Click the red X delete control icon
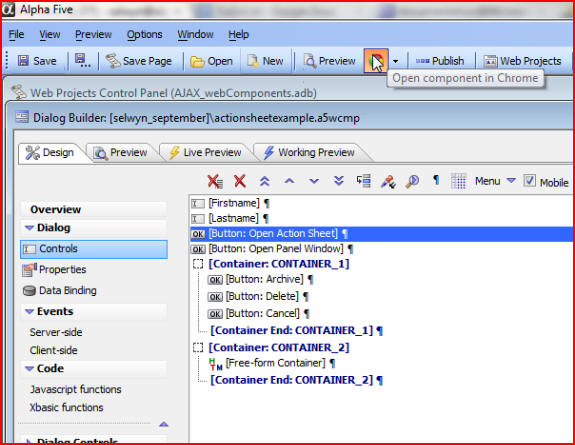This screenshot has height=445, width=575. tap(240, 181)
